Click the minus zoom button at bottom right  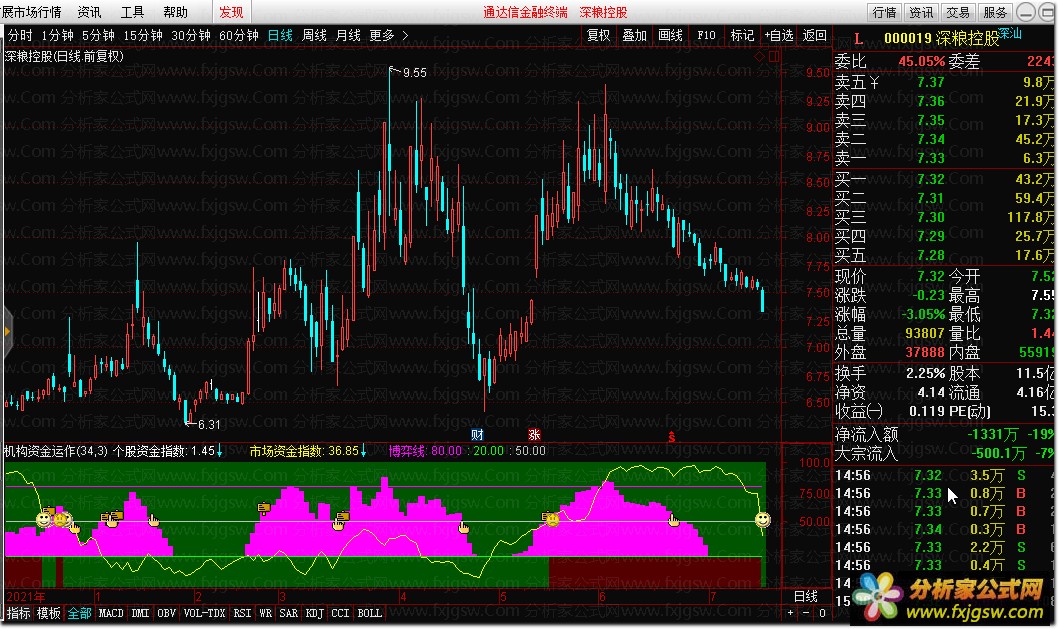pos(806,613)
